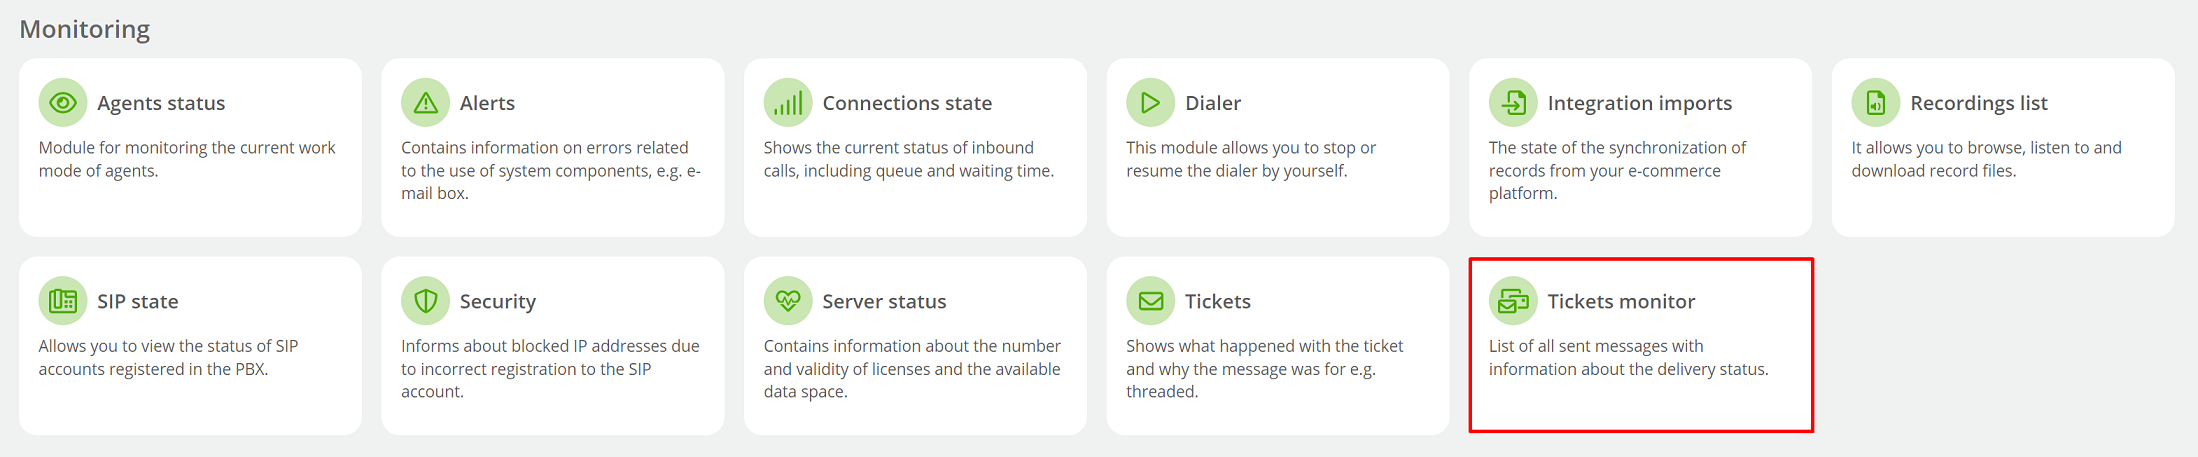Open the Dialer description text

(1251, 159)
